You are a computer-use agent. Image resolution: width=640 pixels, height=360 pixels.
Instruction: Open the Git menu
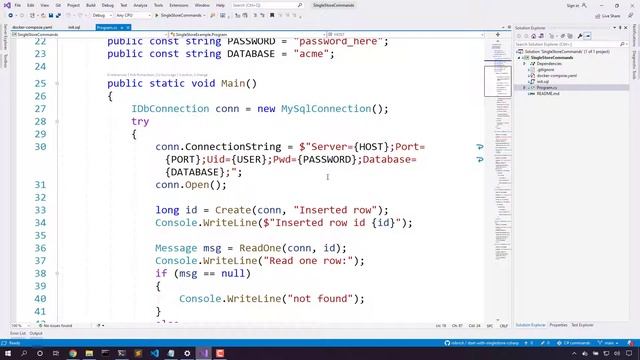pyautogui.click(x=58, y=5)
